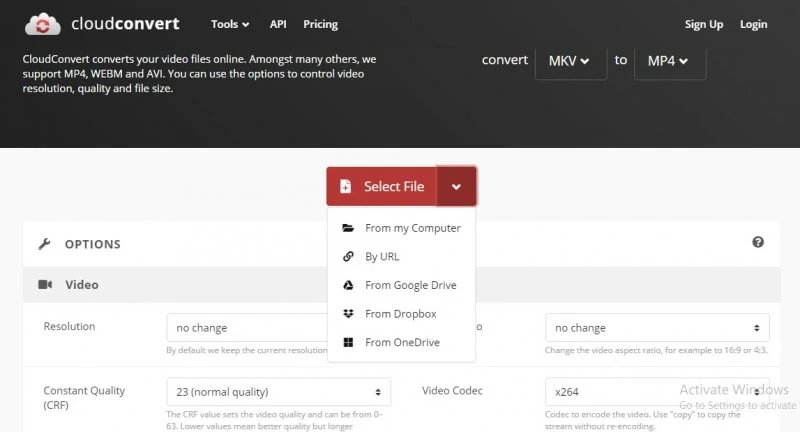Open the Tools menu
Viewport: 800px width, 432px height.
click(x=230, y=24)
